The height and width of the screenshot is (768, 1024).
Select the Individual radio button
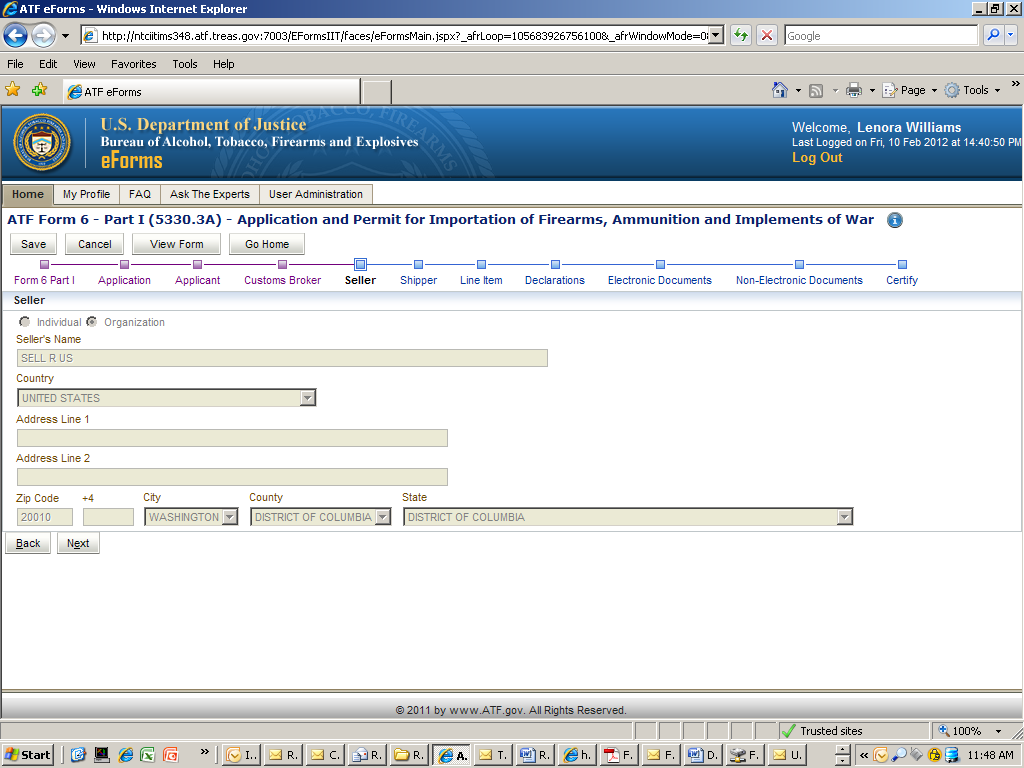coord(25,321)
